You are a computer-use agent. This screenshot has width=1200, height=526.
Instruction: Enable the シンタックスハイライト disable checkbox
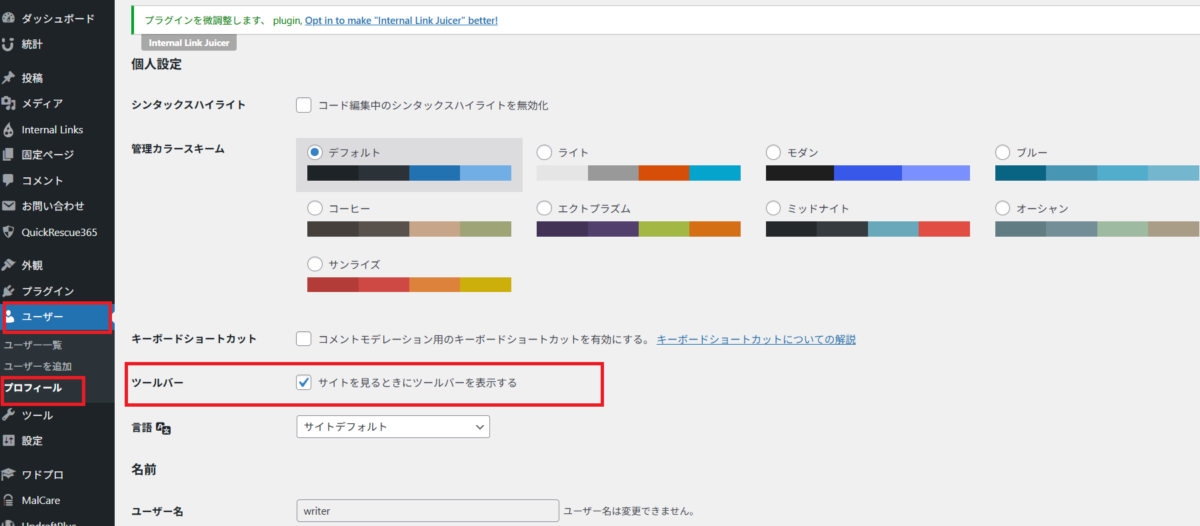(304, 105)
